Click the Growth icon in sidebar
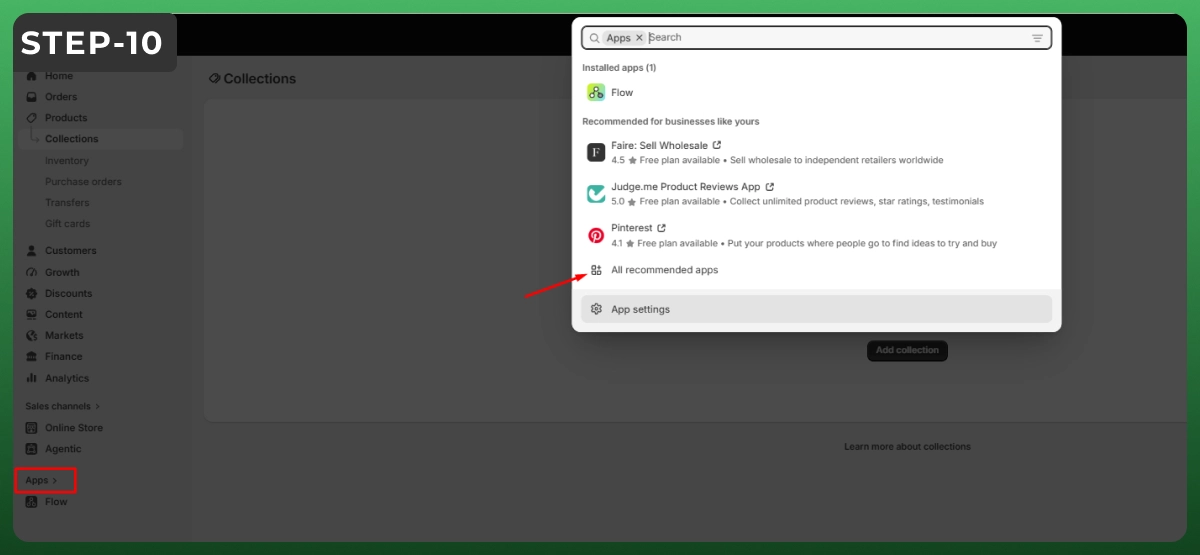 click(x=31, y=272)
